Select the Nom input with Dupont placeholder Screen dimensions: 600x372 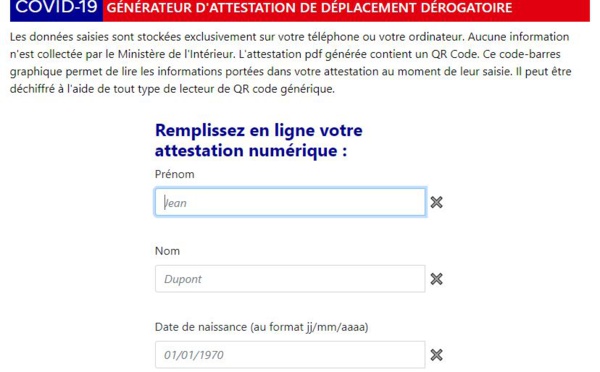(290, 279)
